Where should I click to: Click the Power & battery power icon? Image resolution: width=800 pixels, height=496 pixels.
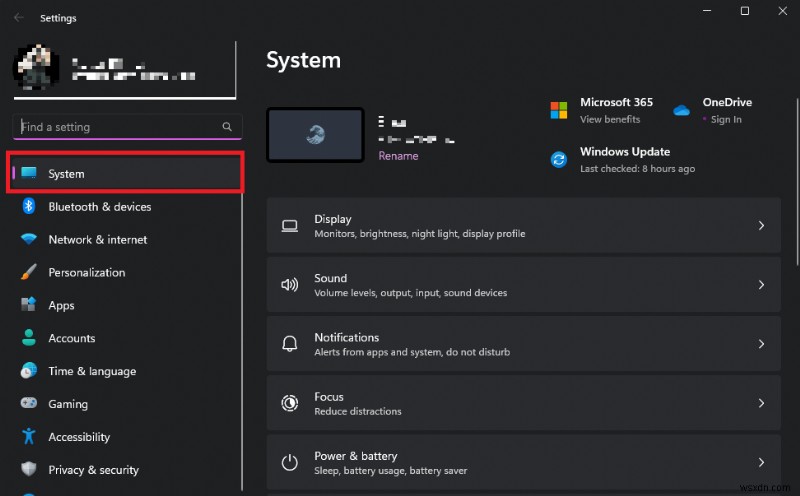point(290,462)
